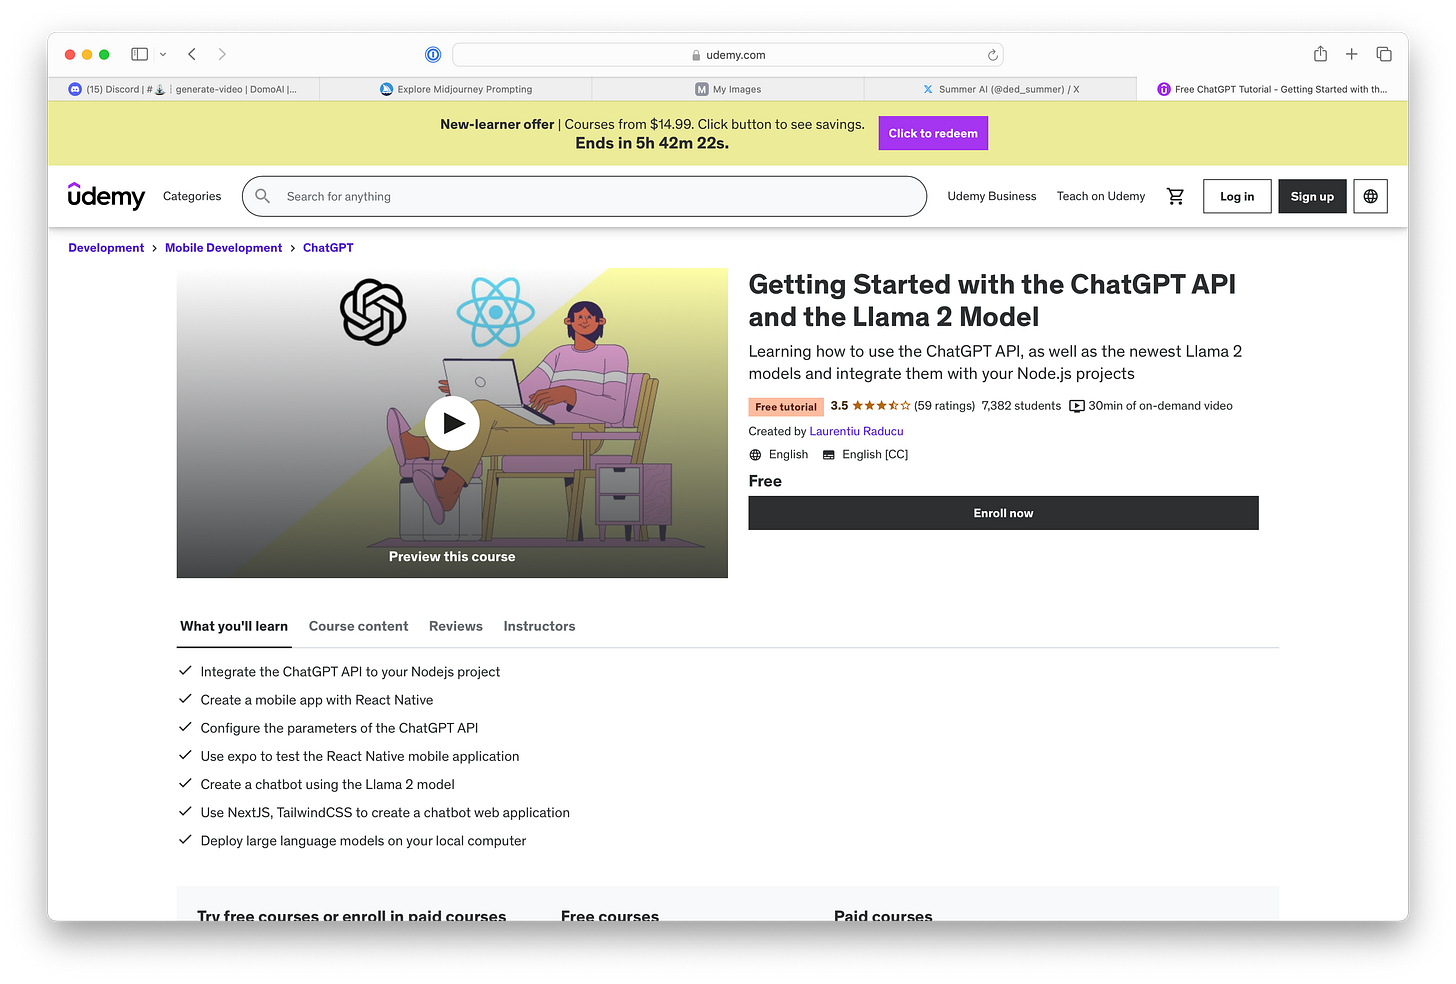Open the Categories menu
This screenshot has width=1456, height=984.
(192, 196)
